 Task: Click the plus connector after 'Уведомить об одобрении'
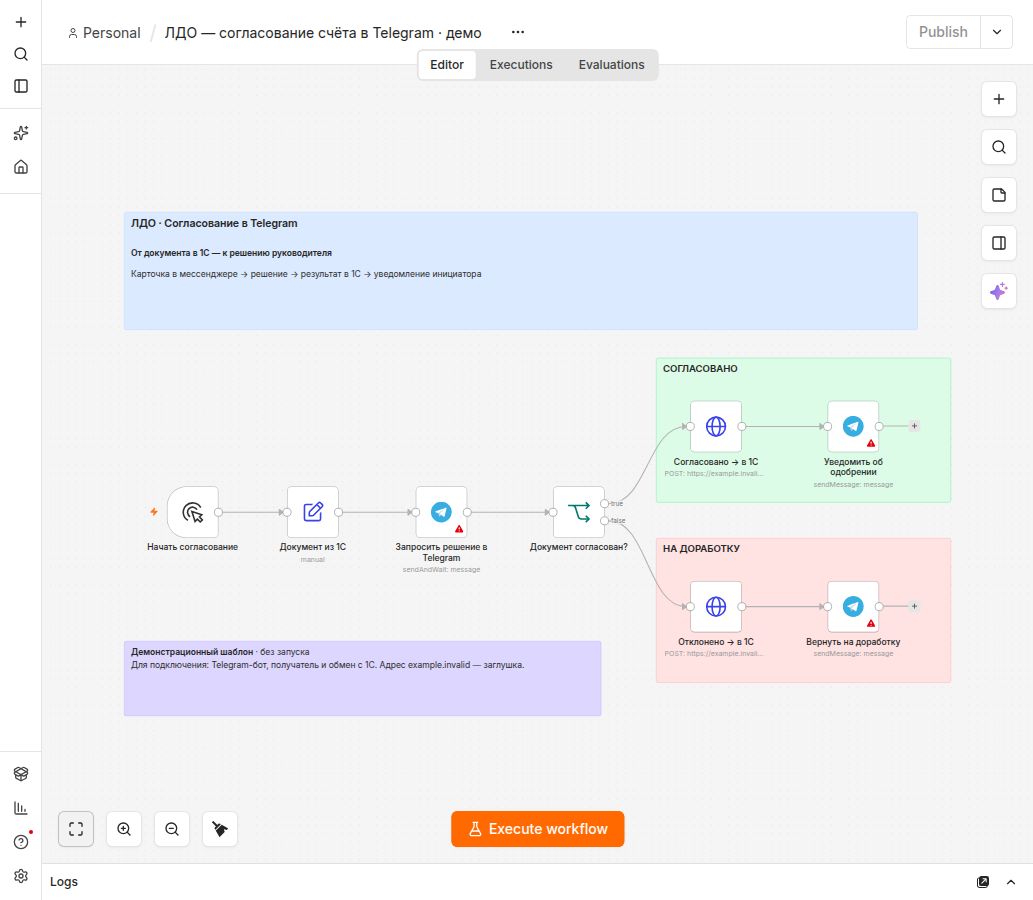914,426
